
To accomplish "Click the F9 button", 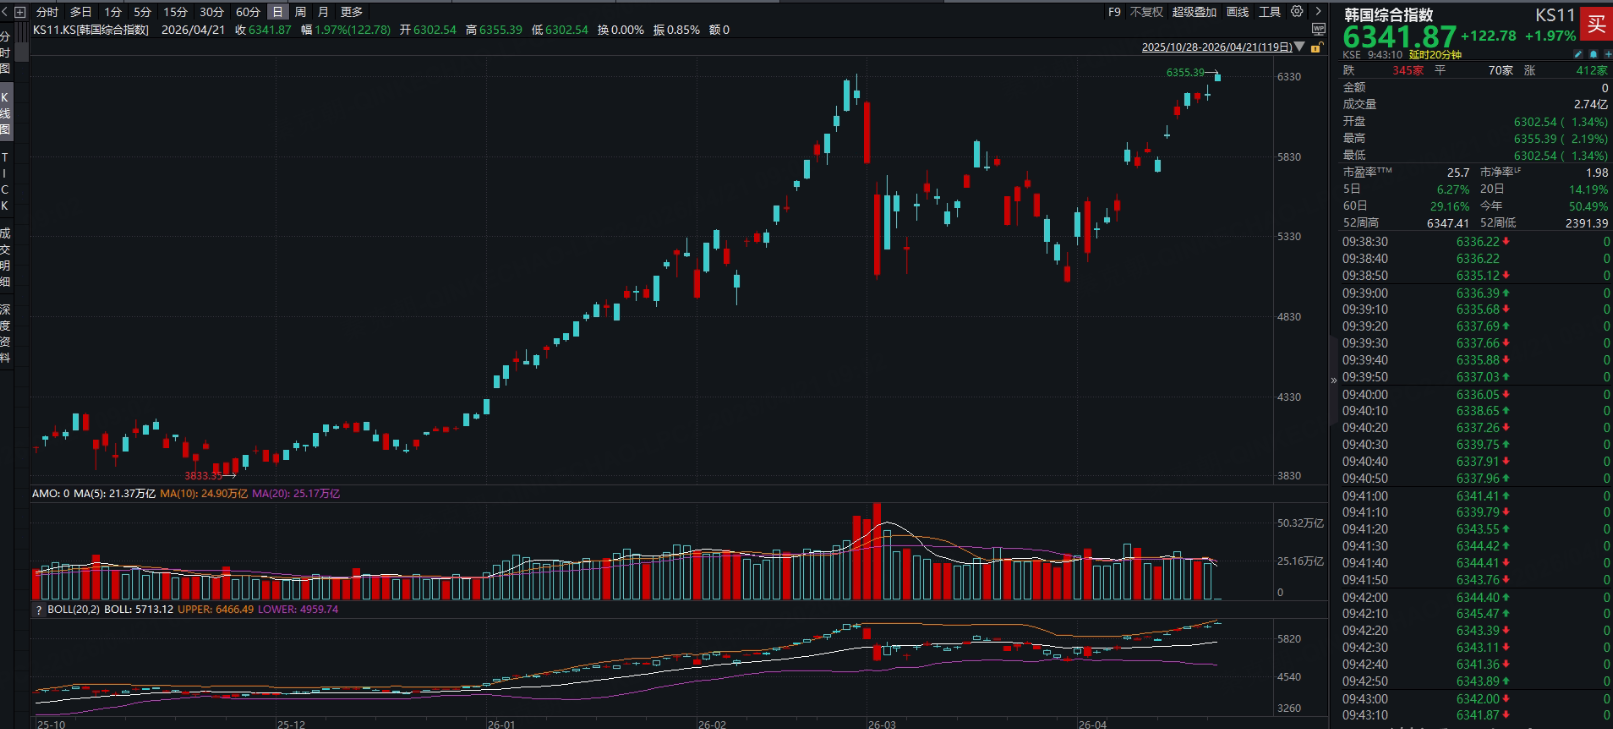I will click(1114, 12).
